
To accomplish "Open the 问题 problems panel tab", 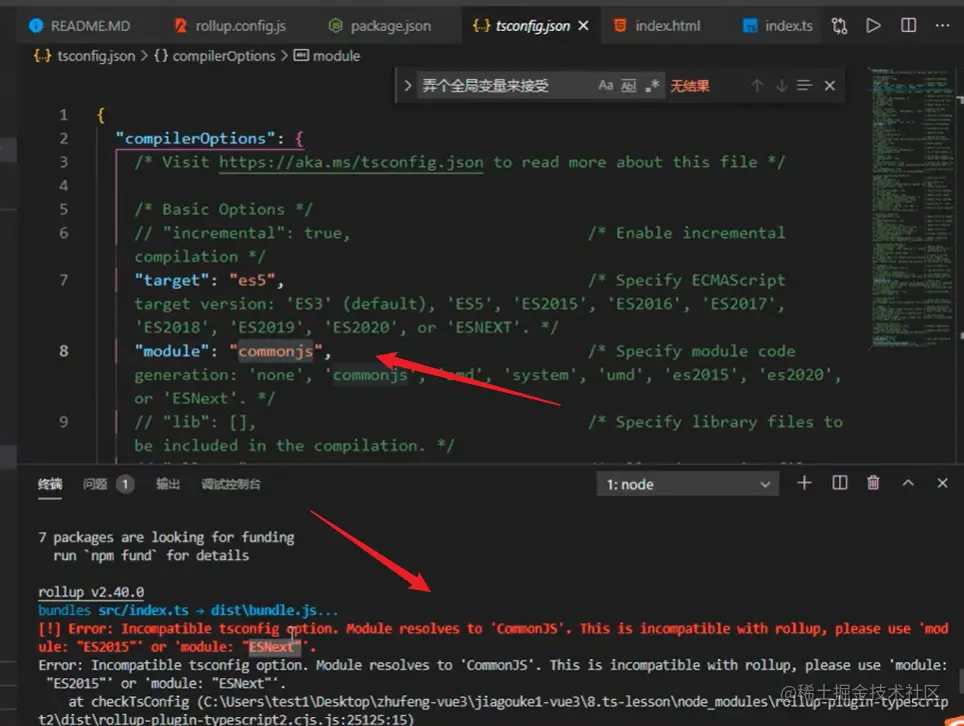I will tap(95, 484).
